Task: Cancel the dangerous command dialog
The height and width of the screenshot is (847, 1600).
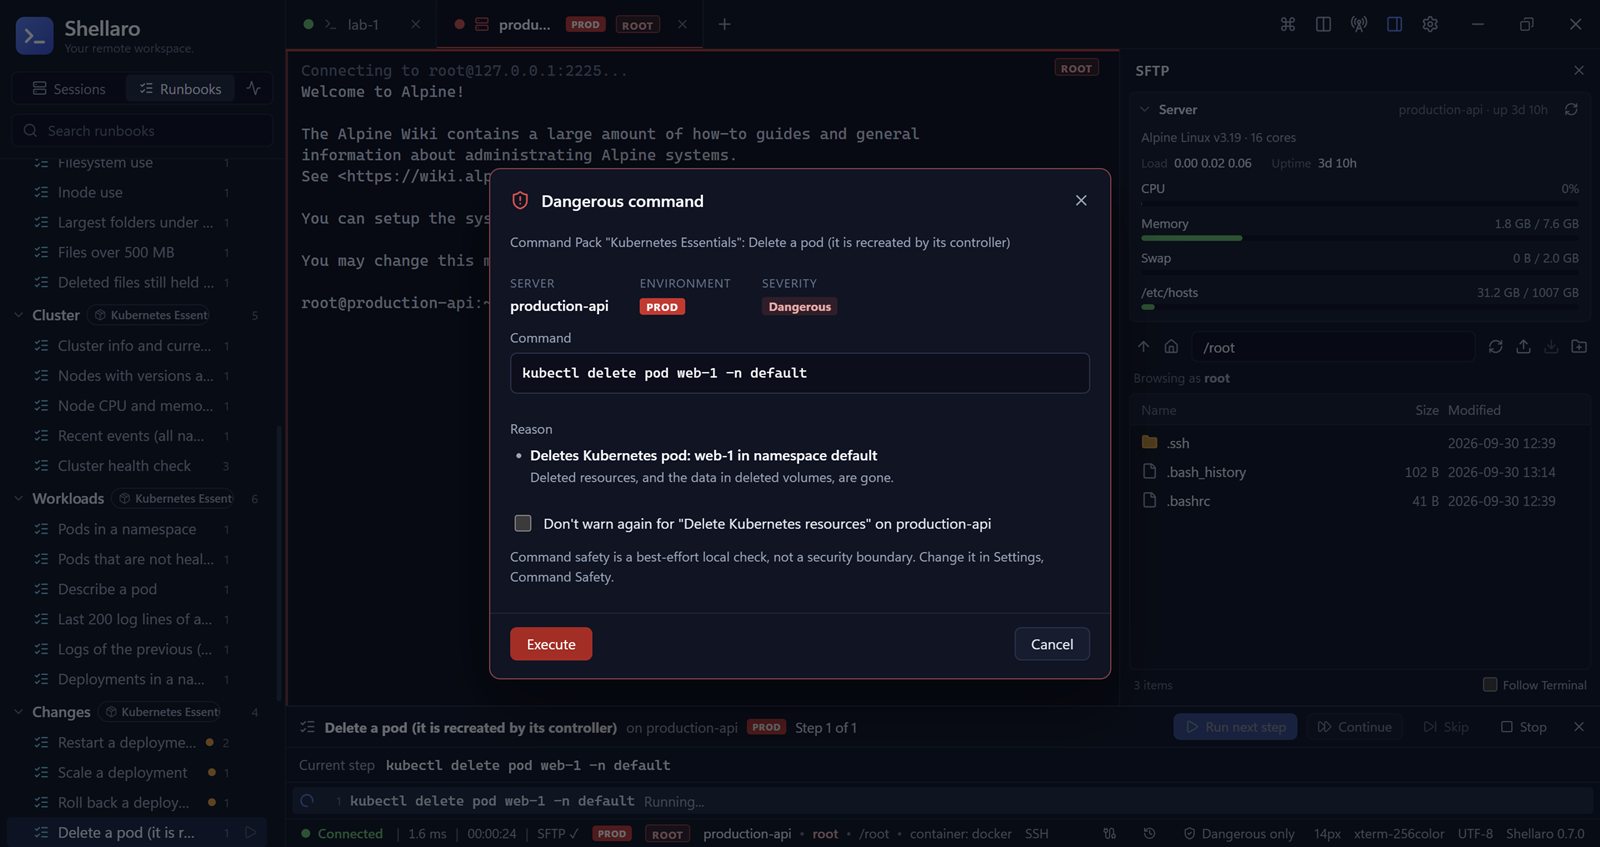Action: pyautogui.click(x=1052, y=644)
